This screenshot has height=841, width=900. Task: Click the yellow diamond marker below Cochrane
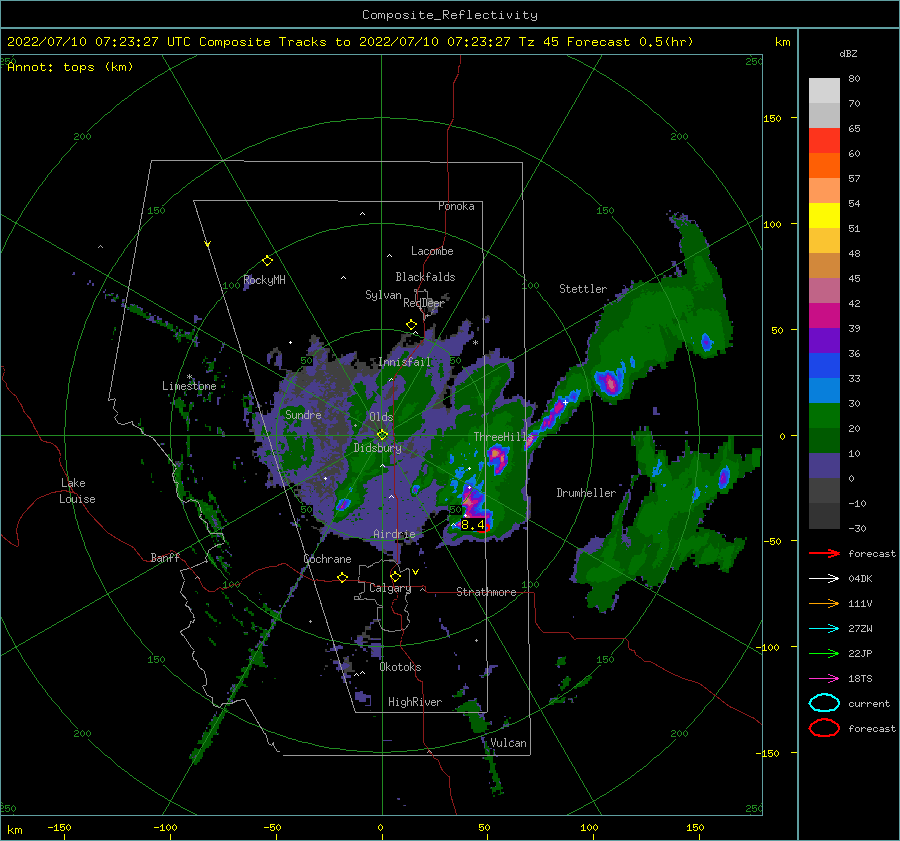pyautogui.click(x=343, y=577)
